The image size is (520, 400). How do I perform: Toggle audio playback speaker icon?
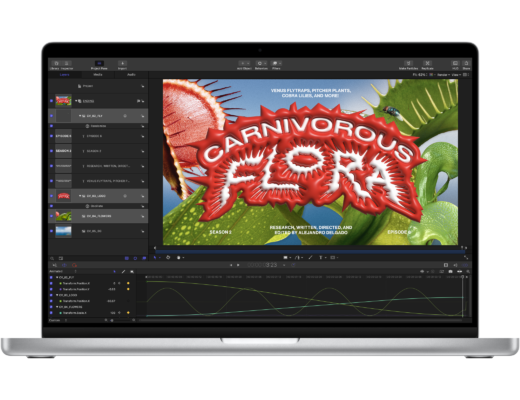coord(455,265)
